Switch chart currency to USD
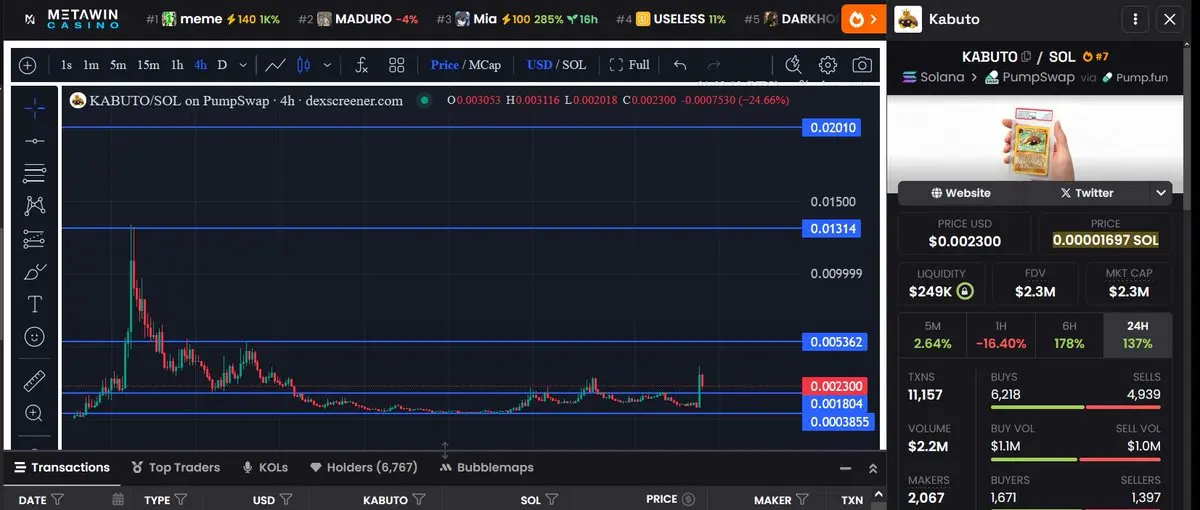The height and width of the screenshot is (510, 1200). coord(539,65)
